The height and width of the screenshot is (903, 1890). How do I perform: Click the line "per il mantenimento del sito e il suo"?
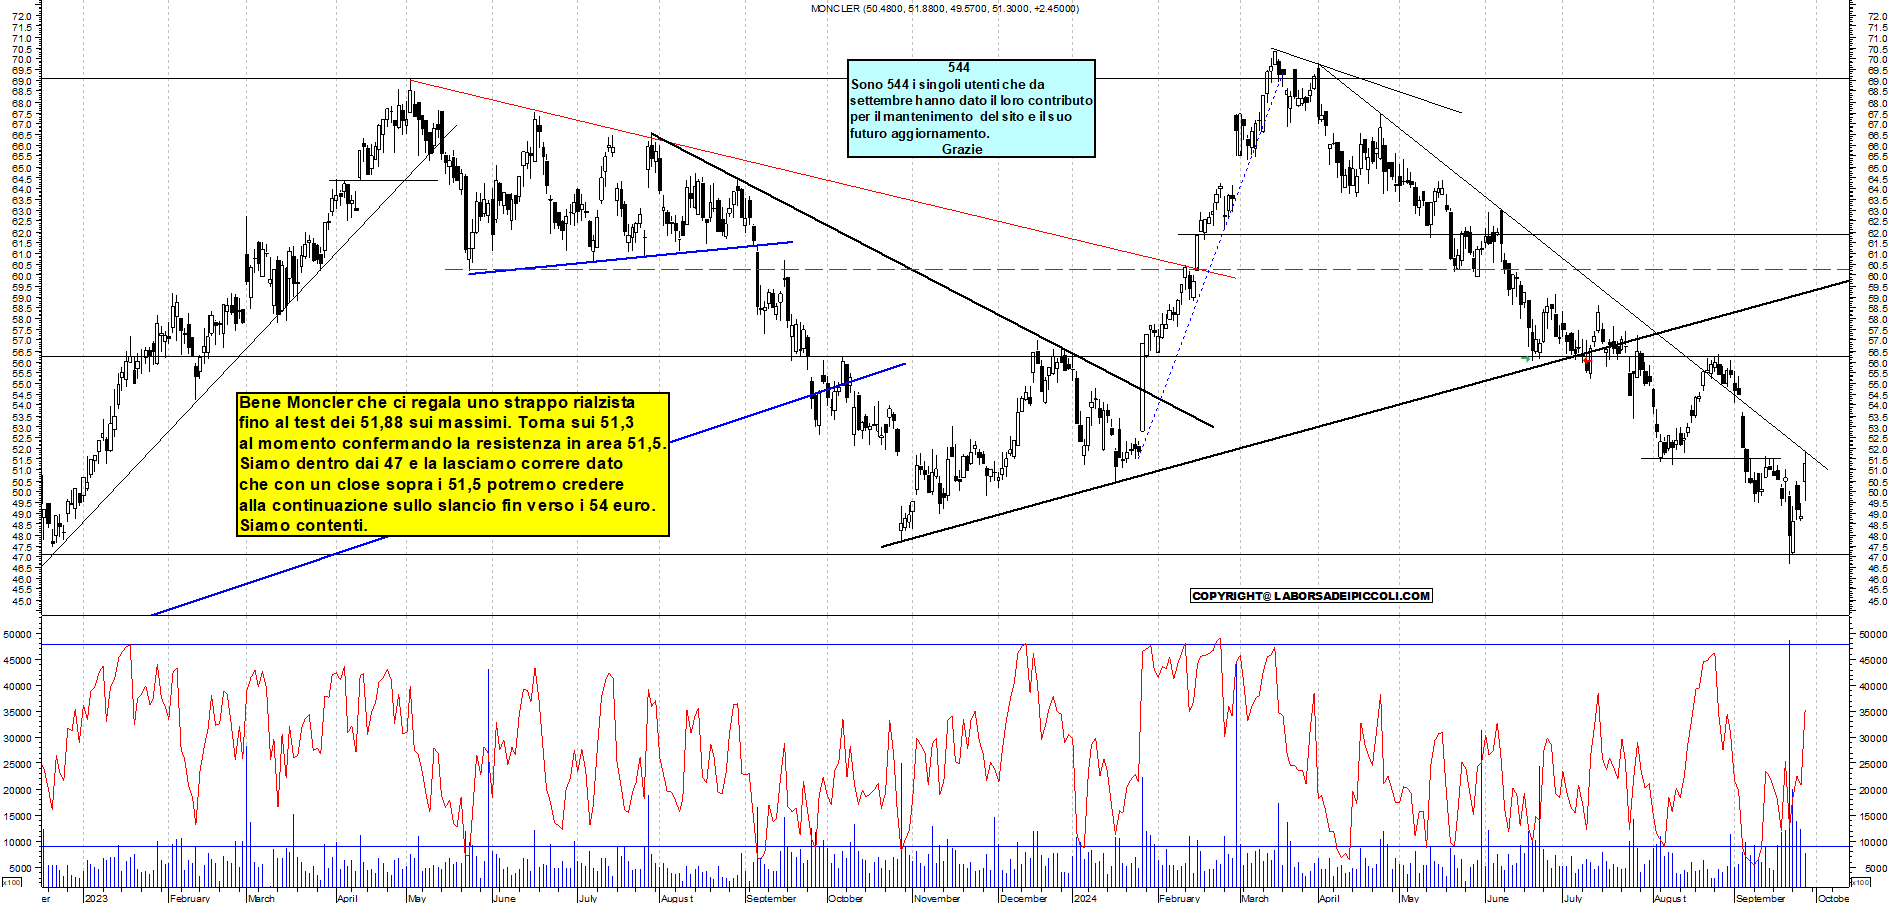(961, 116)
